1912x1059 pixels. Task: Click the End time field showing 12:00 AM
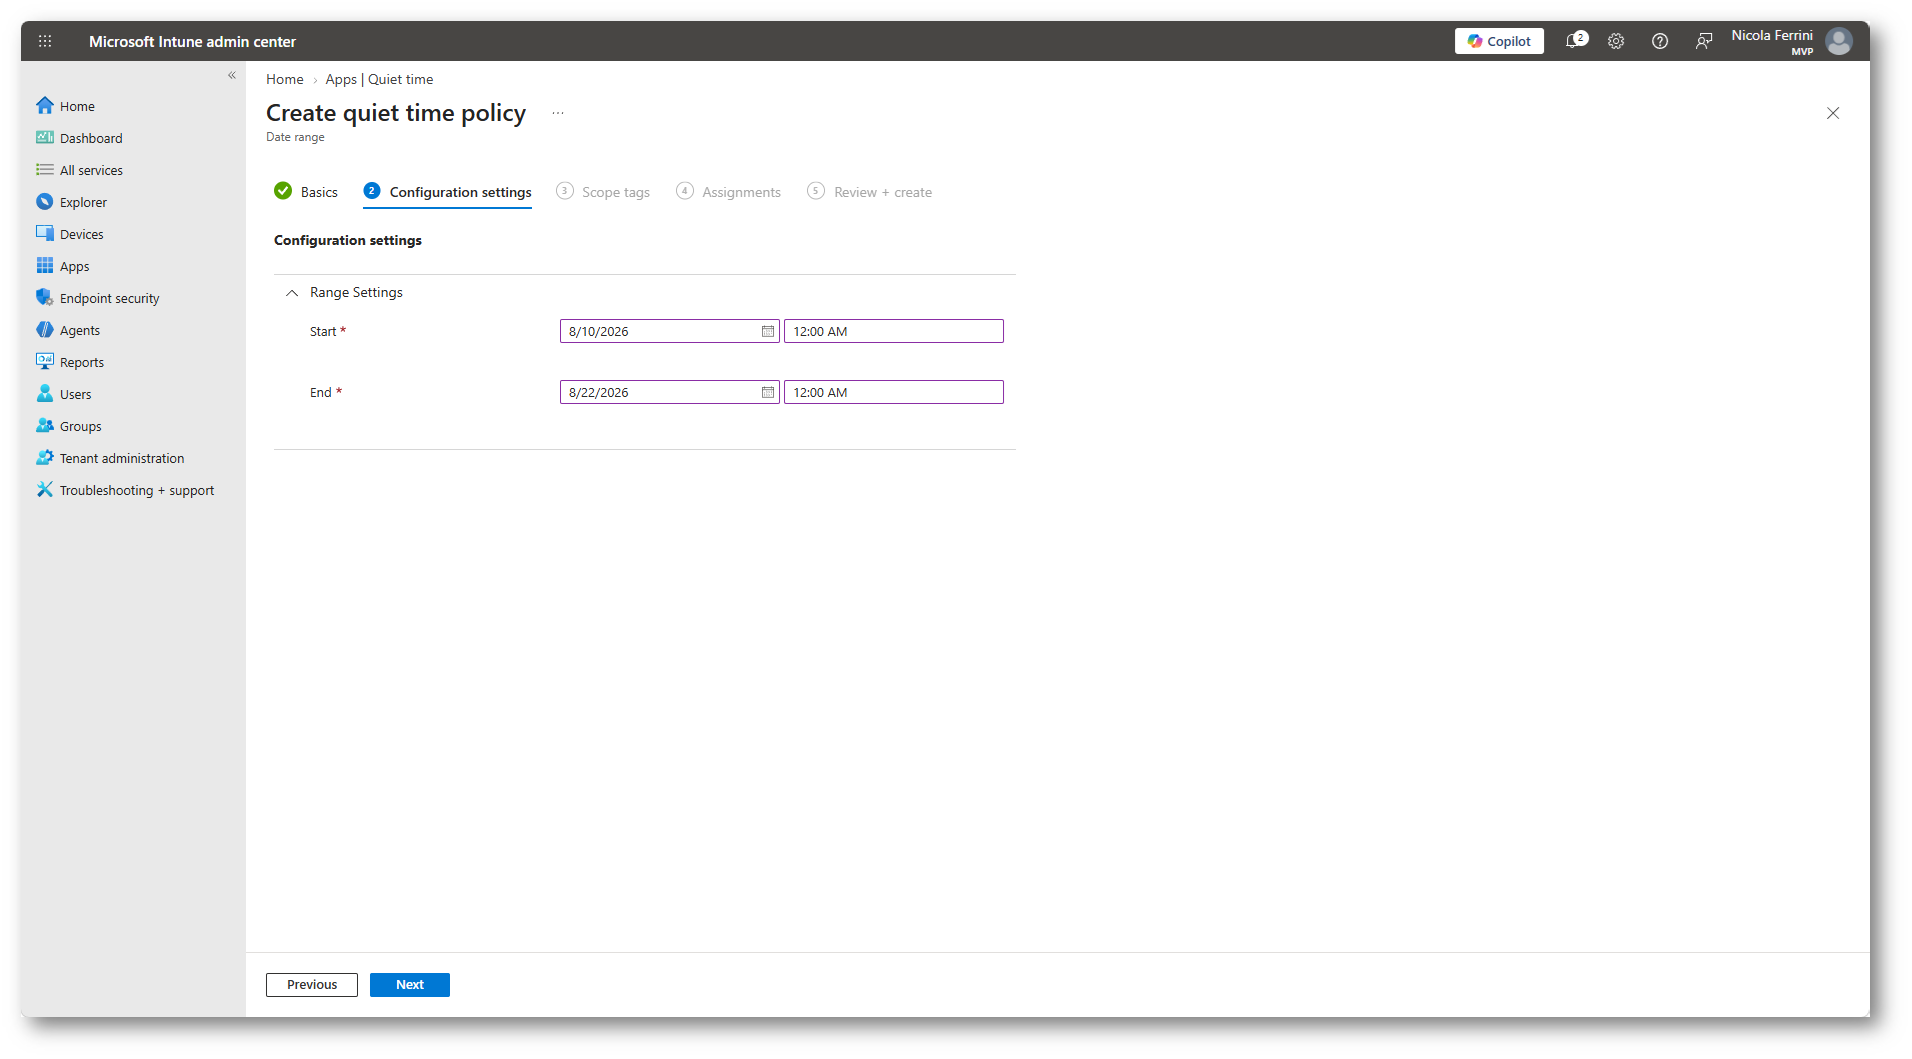pyautogui.click(x=894, y=392)
